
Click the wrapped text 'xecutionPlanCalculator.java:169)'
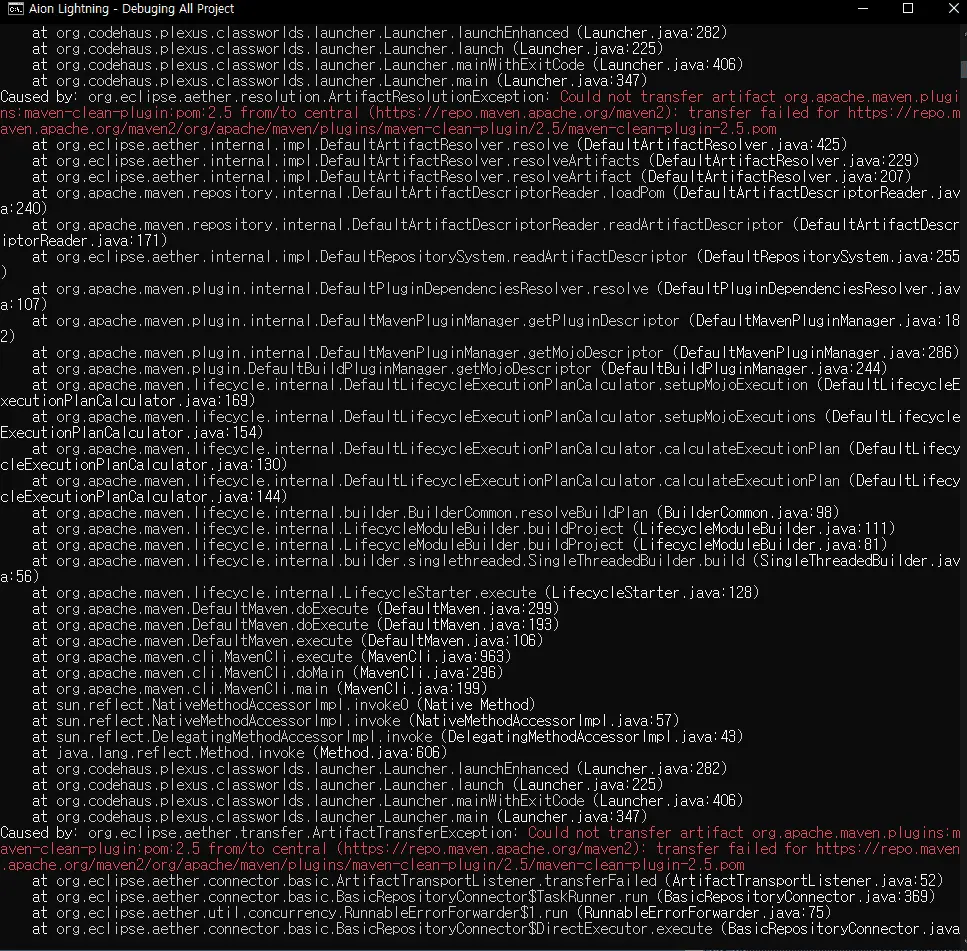coord(128,401)
